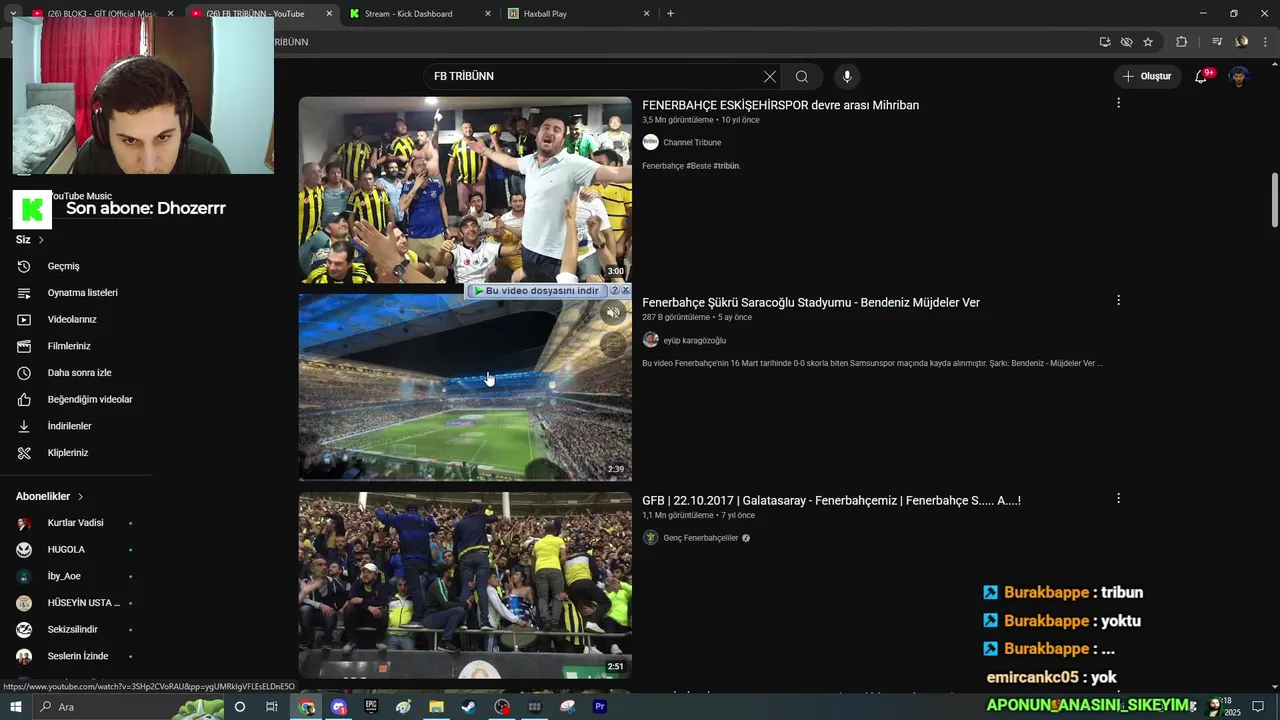The height and width of the screenshot is (720, 1280).
Task: Open options menu for GFB 22.10.2017 video
Action: tap(1118, 498)
